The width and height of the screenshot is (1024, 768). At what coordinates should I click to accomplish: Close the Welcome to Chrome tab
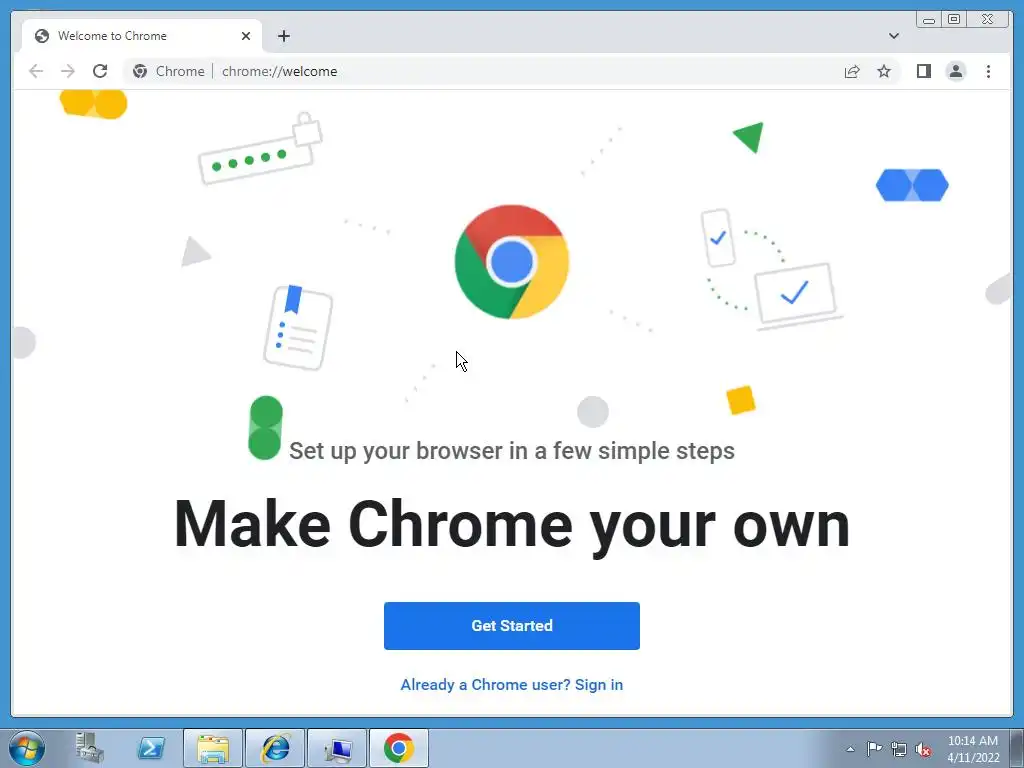(246, 36)
